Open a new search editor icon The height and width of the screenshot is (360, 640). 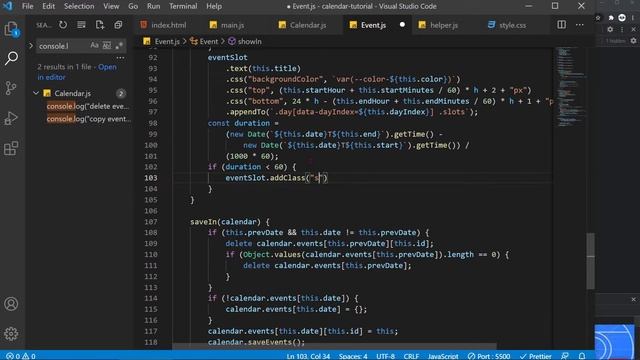tap(100, 25)
